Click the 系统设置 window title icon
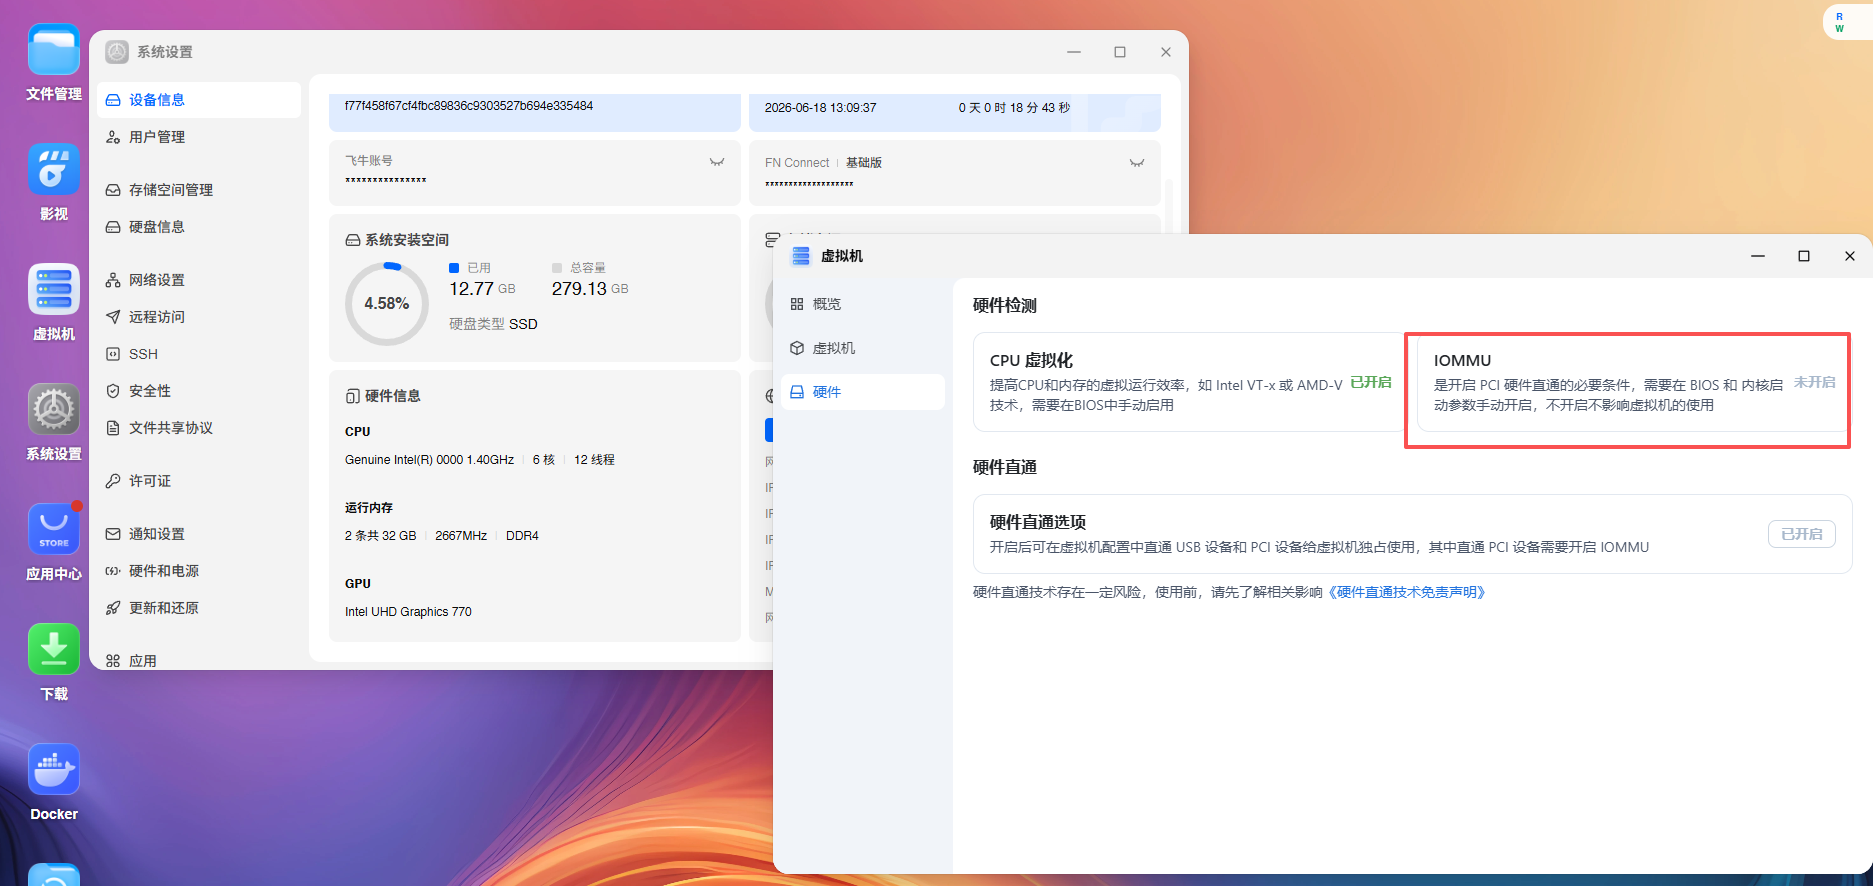The image size is (1873, 886). click(x=117, y=52)
